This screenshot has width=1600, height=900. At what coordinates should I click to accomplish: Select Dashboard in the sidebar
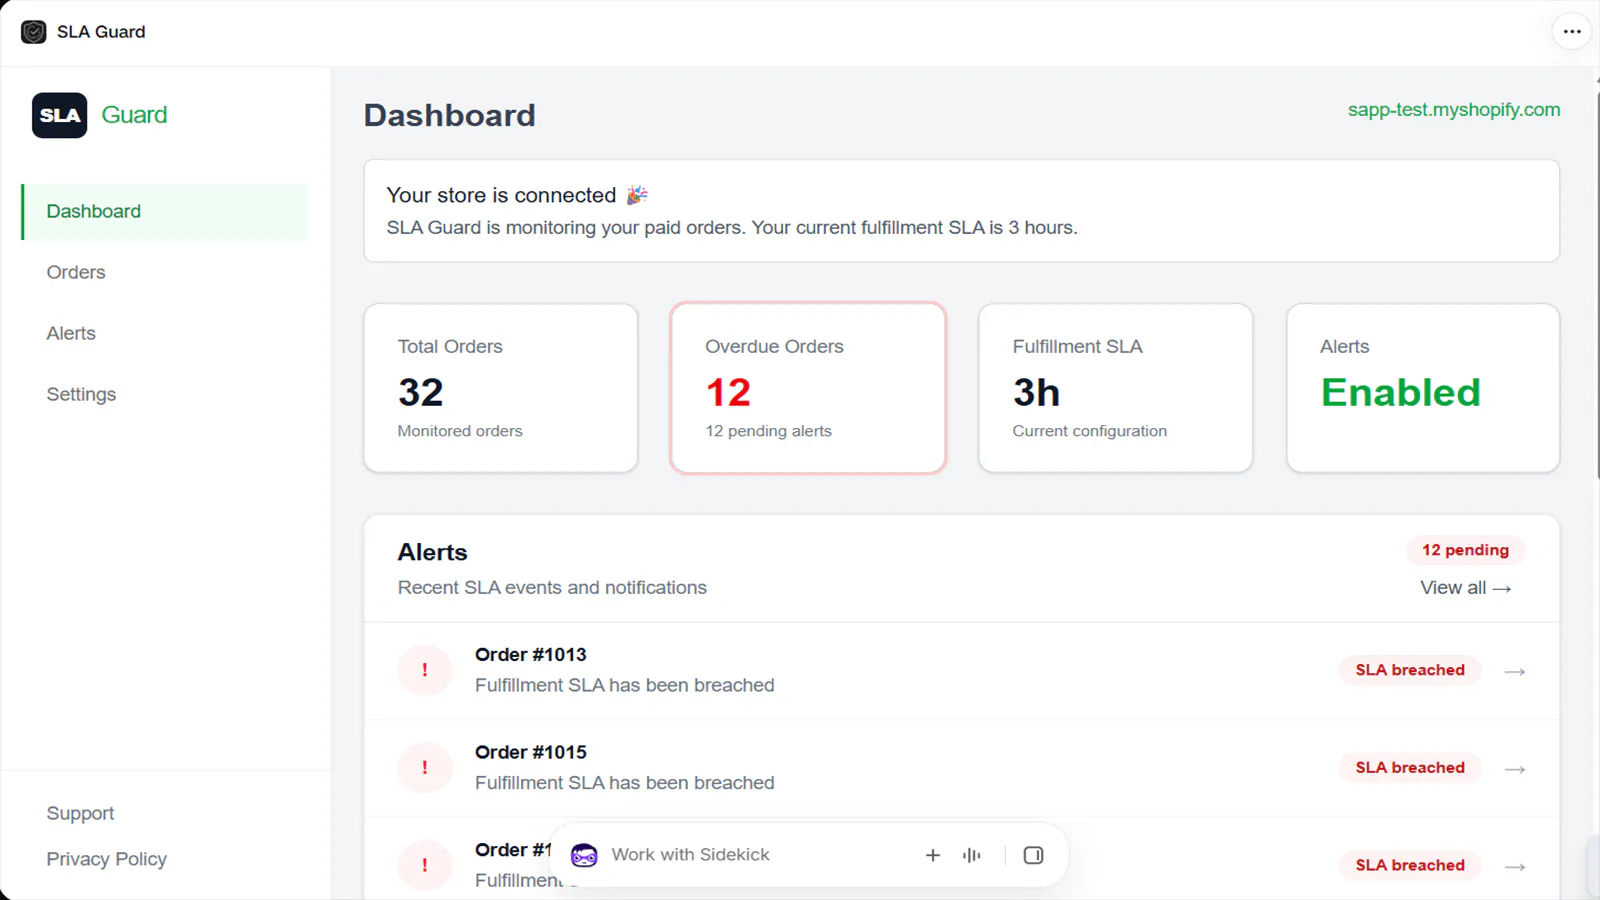point(165,211)
